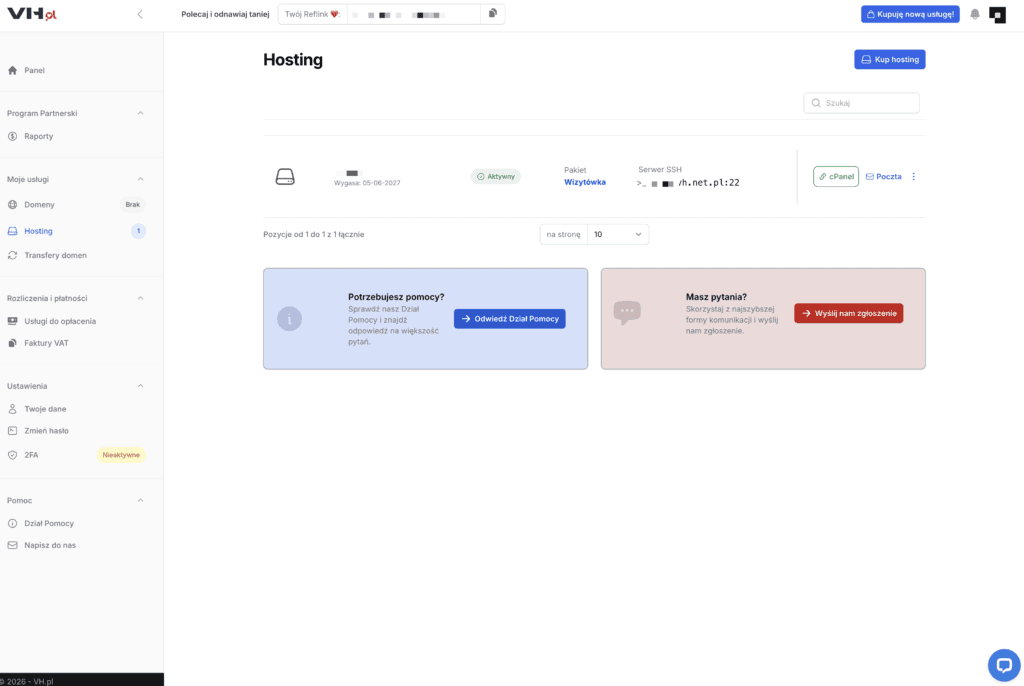Viewport: 1024px width, 686px height.
Task: Copy the reflink with the copy icon
Action: [x=492, y=14]
